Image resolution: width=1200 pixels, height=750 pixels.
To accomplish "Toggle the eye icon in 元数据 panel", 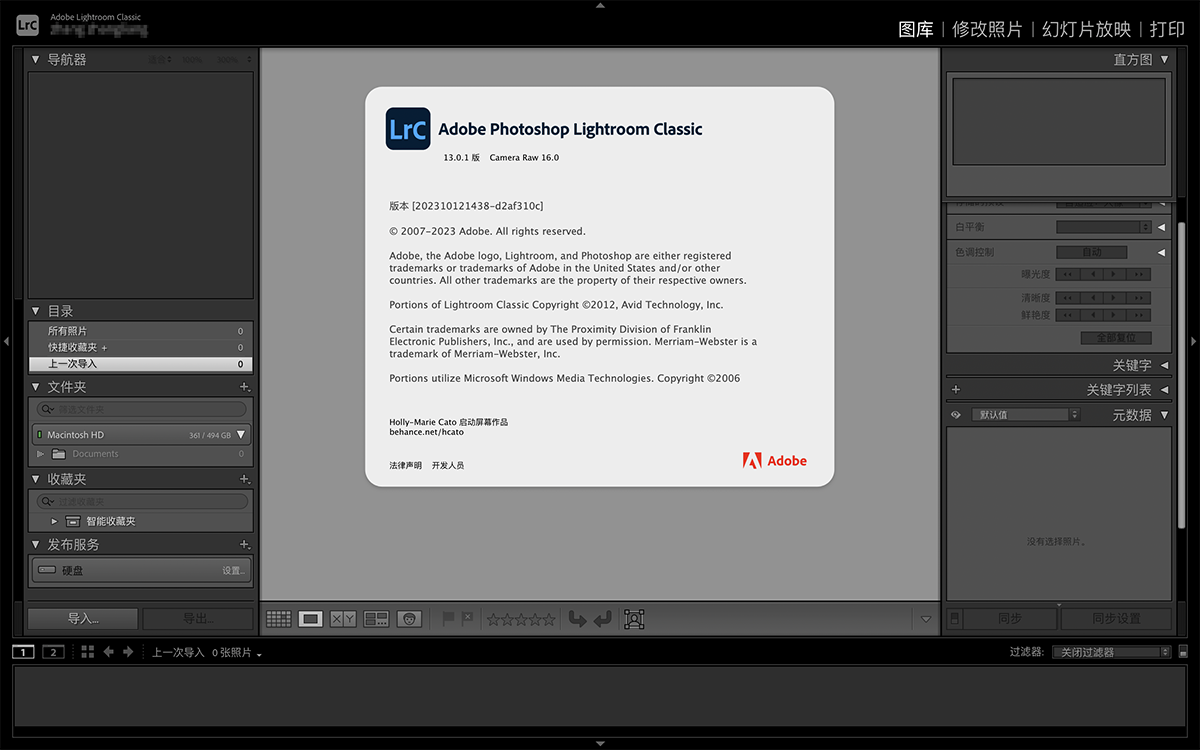I will (x=955, y=414).
